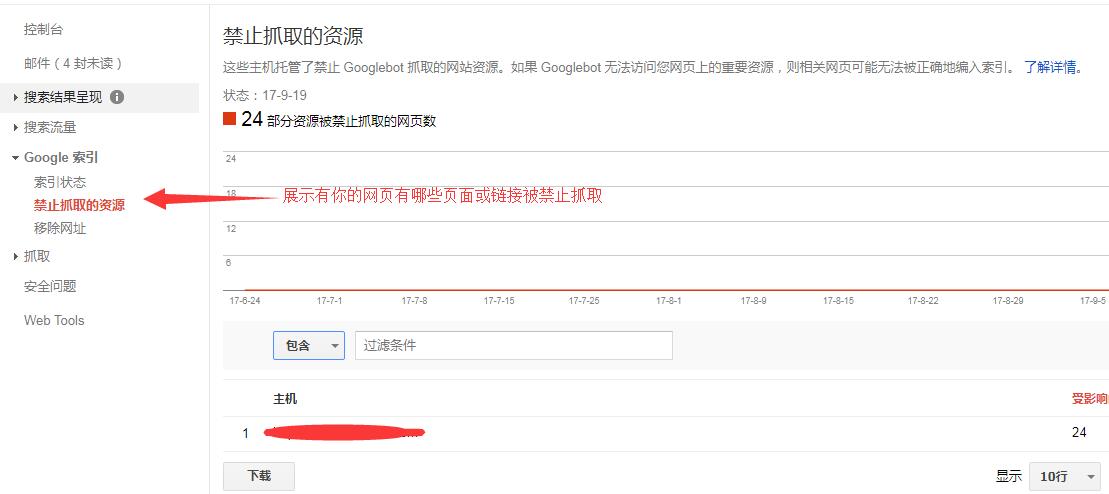Click the 部分资源被禁止抓取的网页数 legend label
This screenshot has width=1109, height=494.
tap(352, 121)
